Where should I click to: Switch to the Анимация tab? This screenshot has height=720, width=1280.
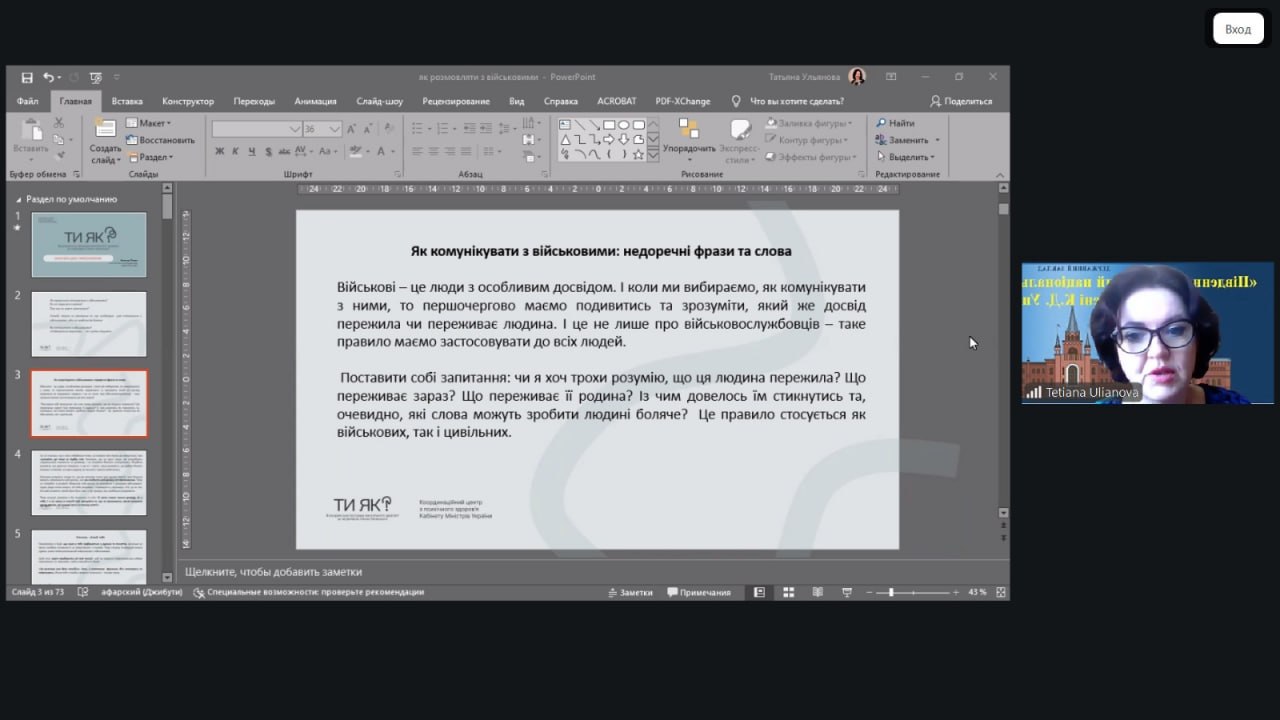315,101
